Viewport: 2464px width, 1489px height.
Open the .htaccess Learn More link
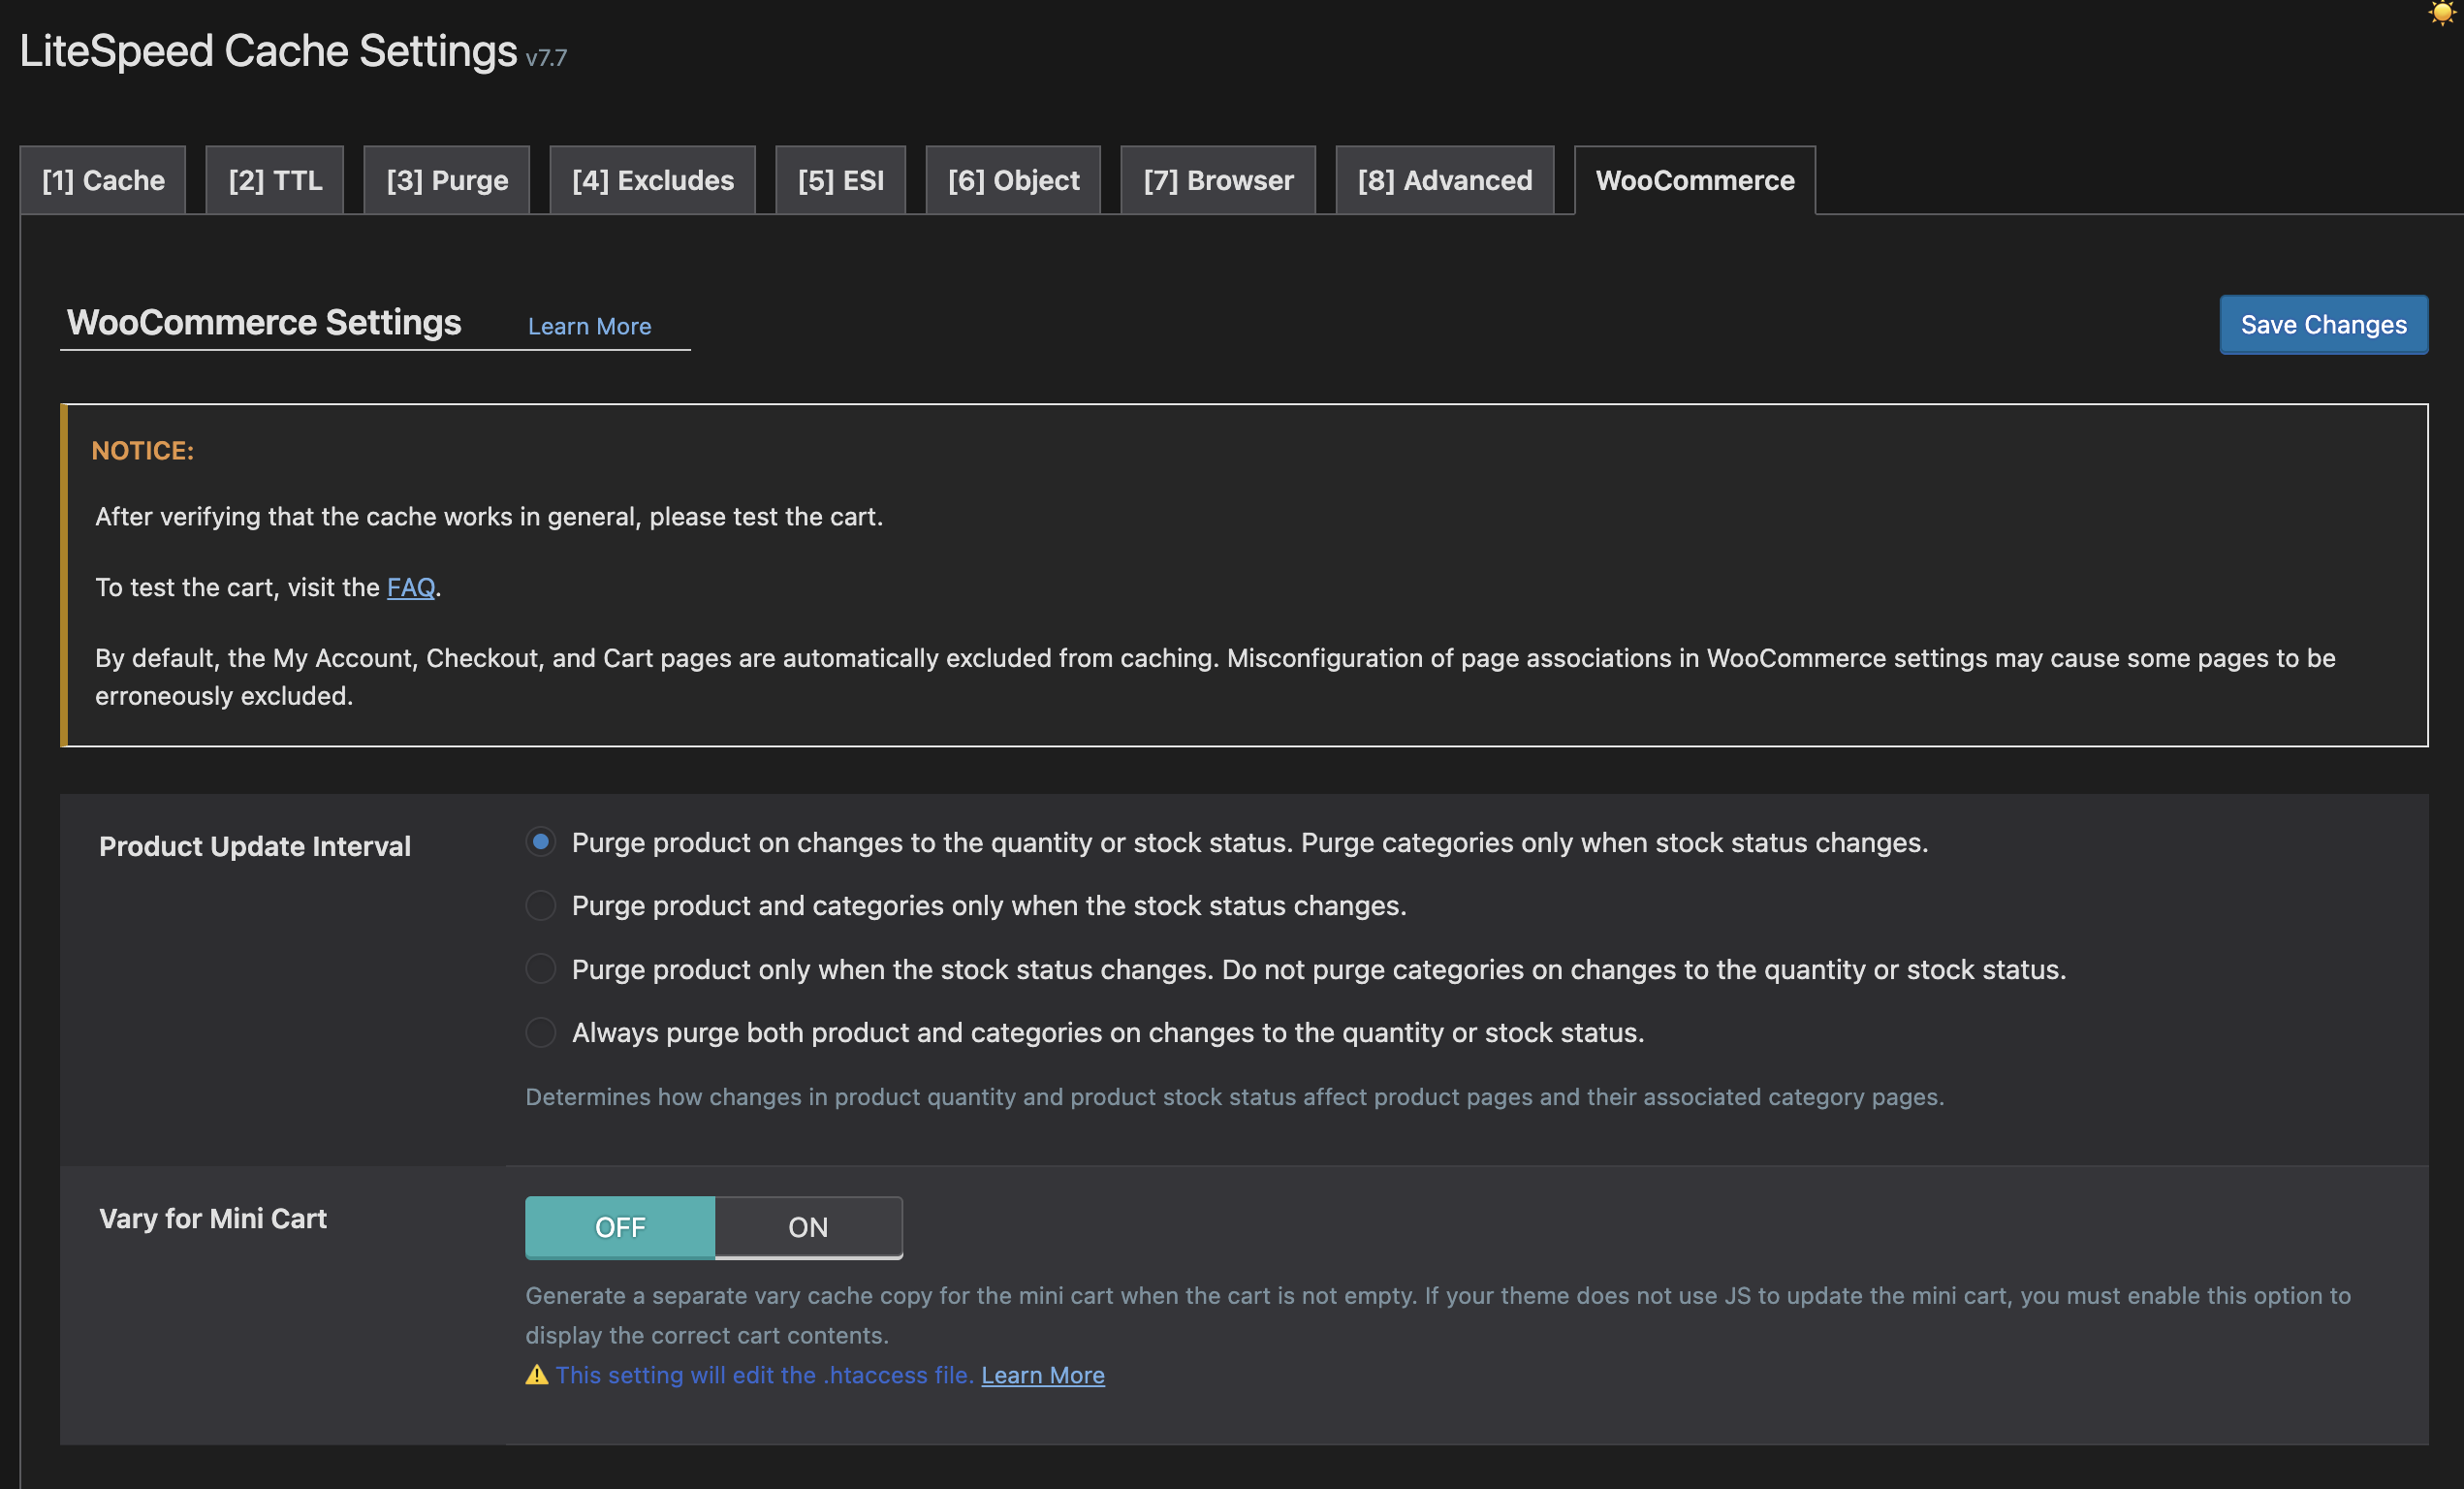pyautogui.click(x=1042, y=1375)
